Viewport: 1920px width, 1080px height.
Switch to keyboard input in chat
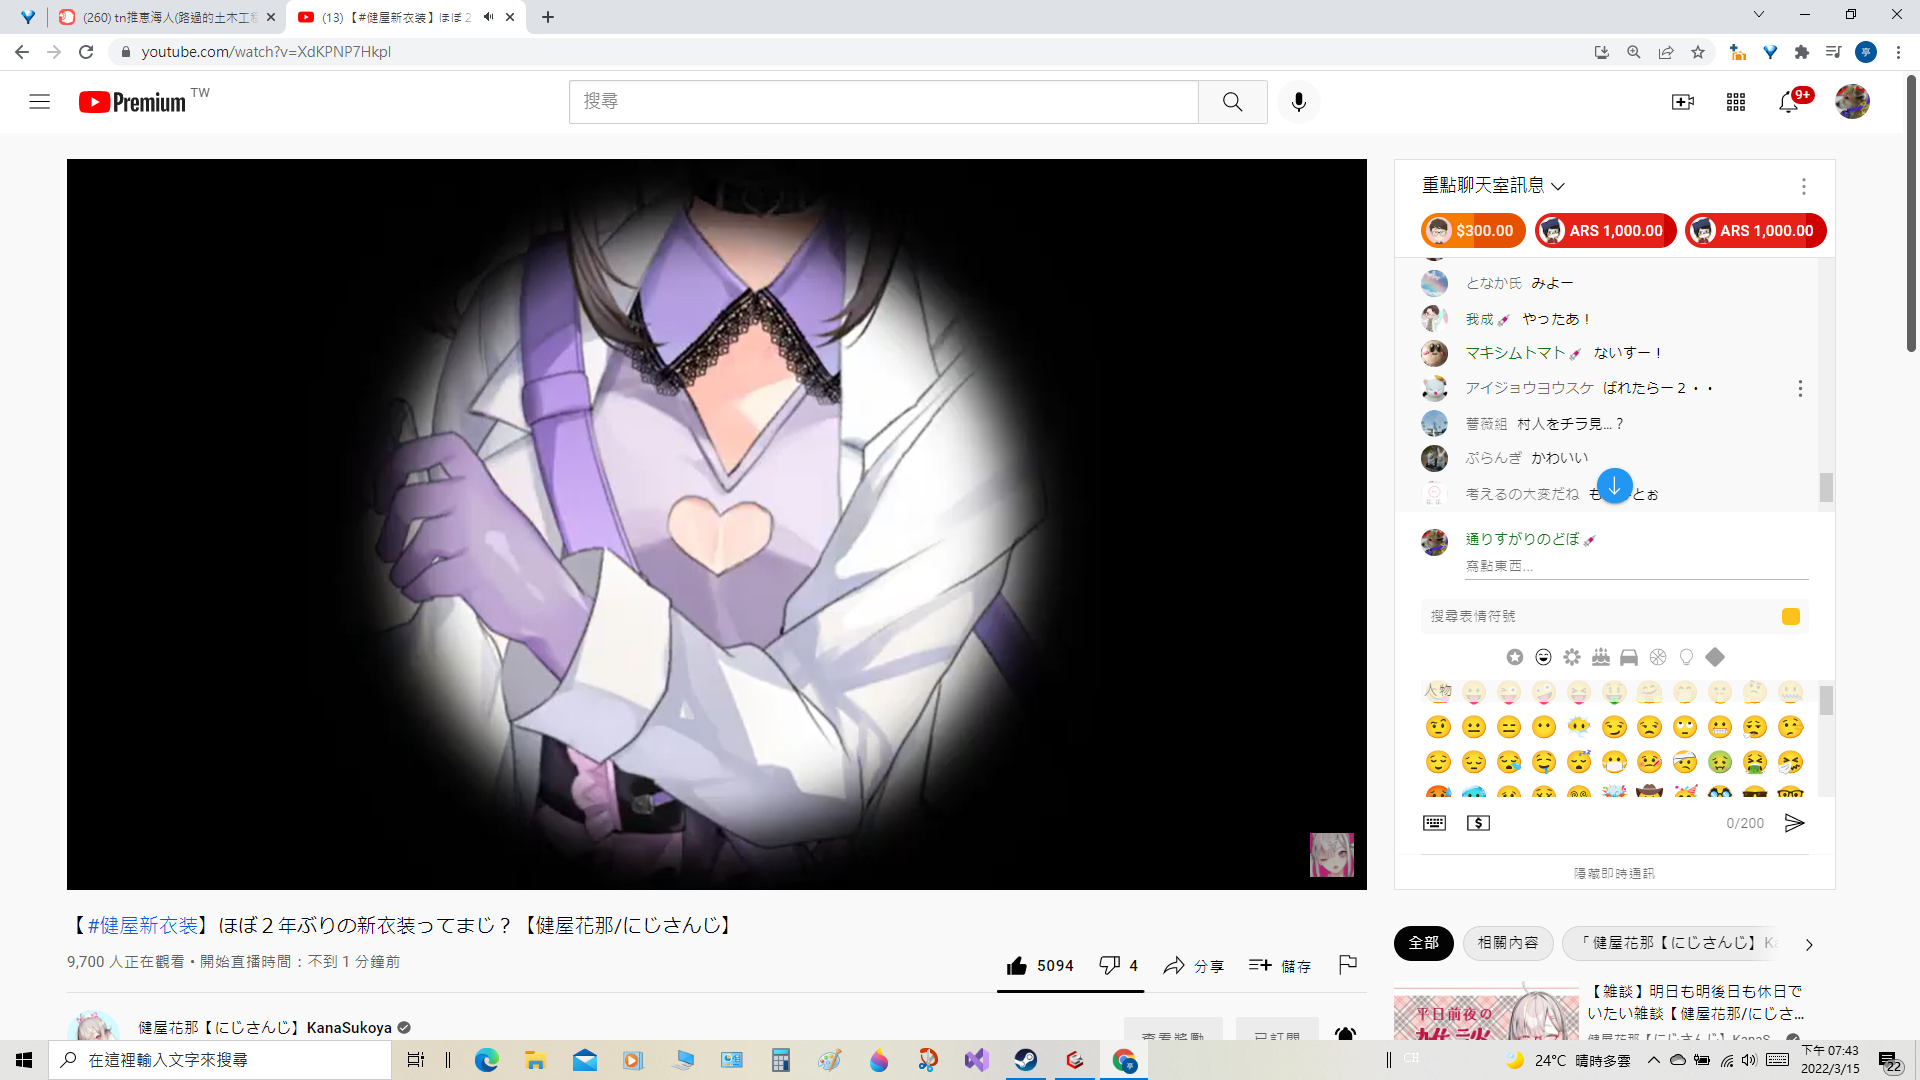[1434, 823]
